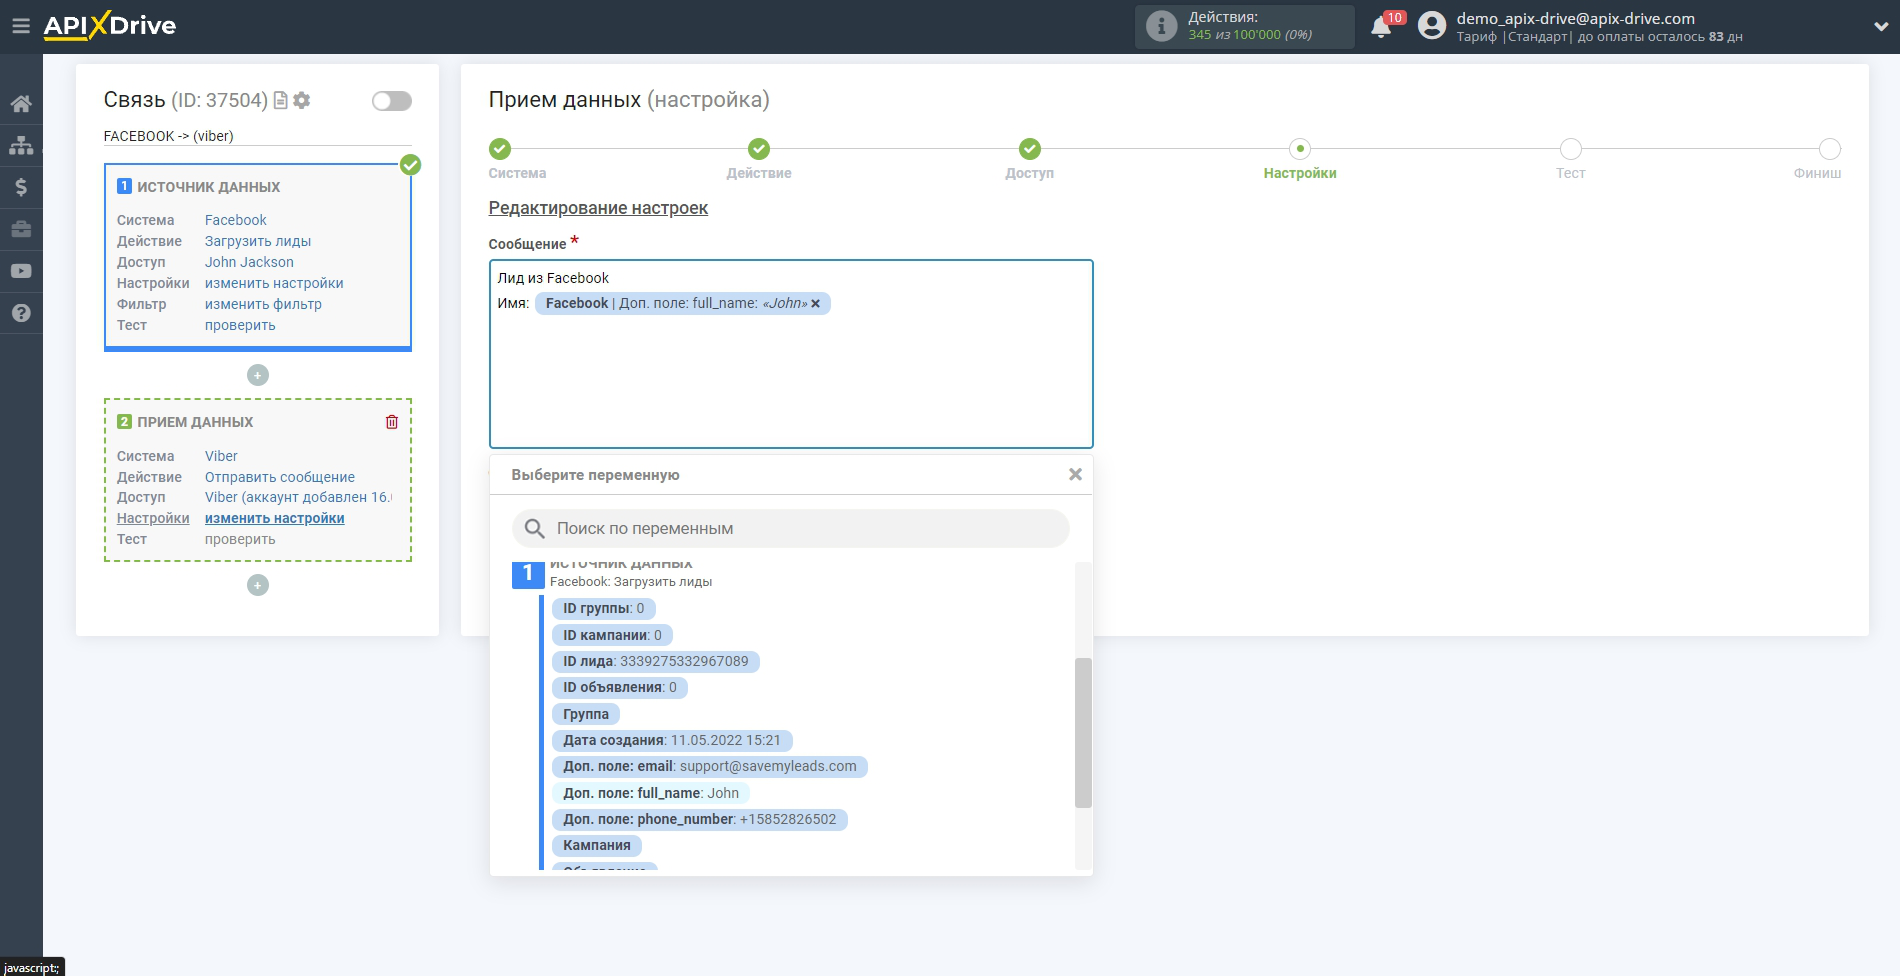
Task: Insert the ID группы variable
Action: [x=603, y=608]
